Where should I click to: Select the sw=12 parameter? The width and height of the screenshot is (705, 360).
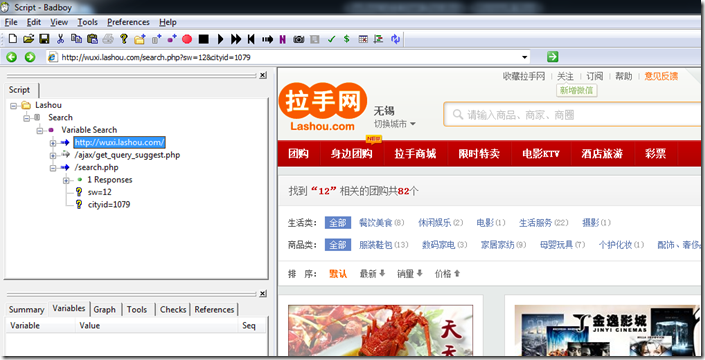tap(99, 192)
